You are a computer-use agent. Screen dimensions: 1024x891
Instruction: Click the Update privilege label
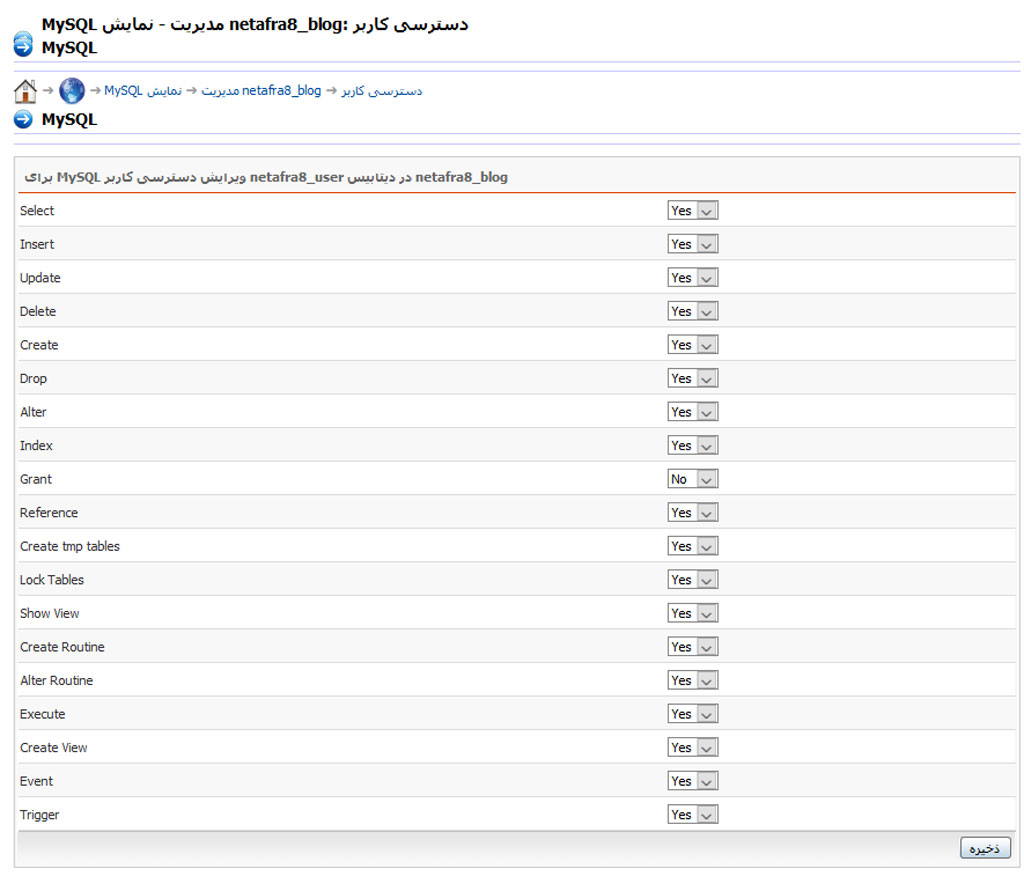(40, 278)
